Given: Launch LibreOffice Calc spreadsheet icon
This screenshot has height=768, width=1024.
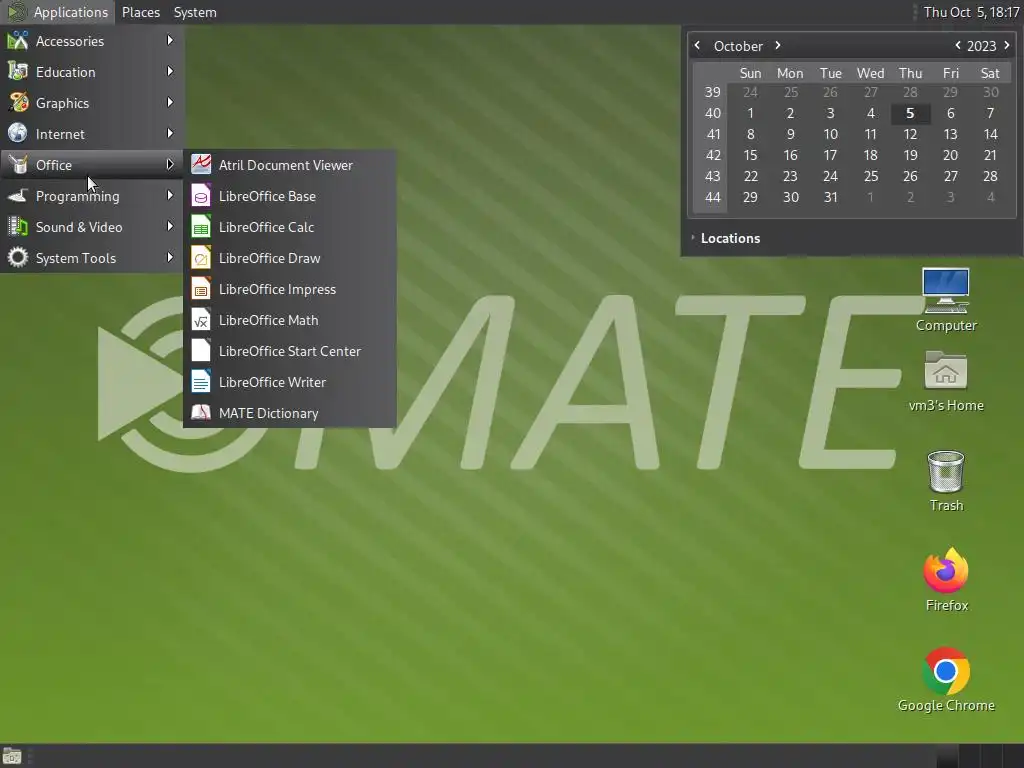Looking at the screenshot, I should point(200,227).
